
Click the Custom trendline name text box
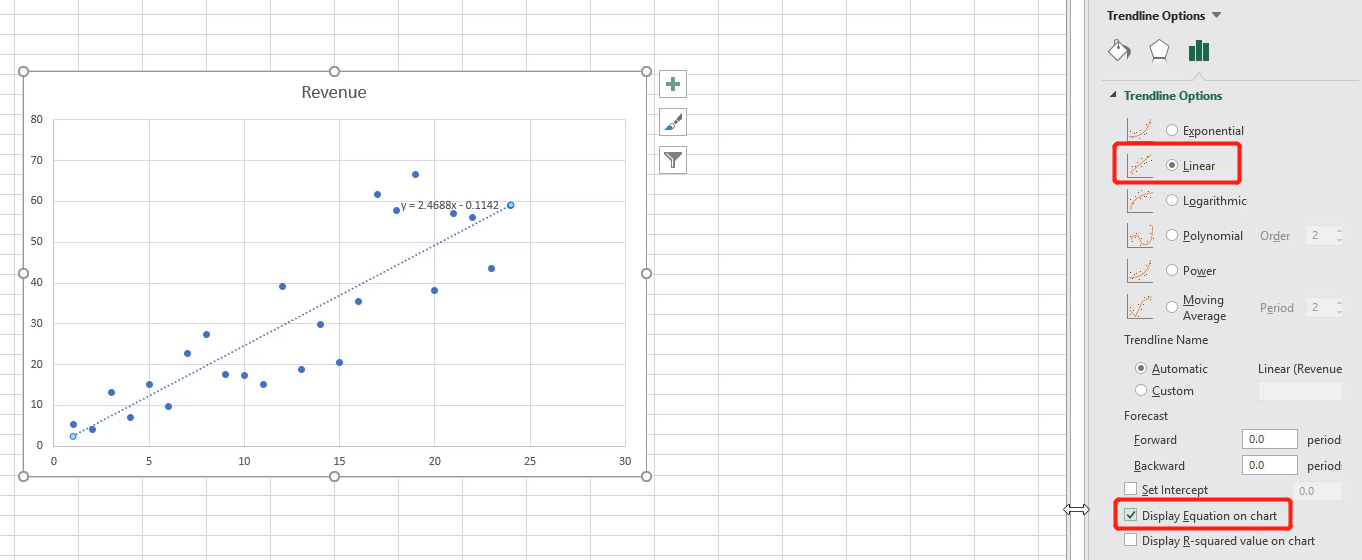click(1300, 391)
